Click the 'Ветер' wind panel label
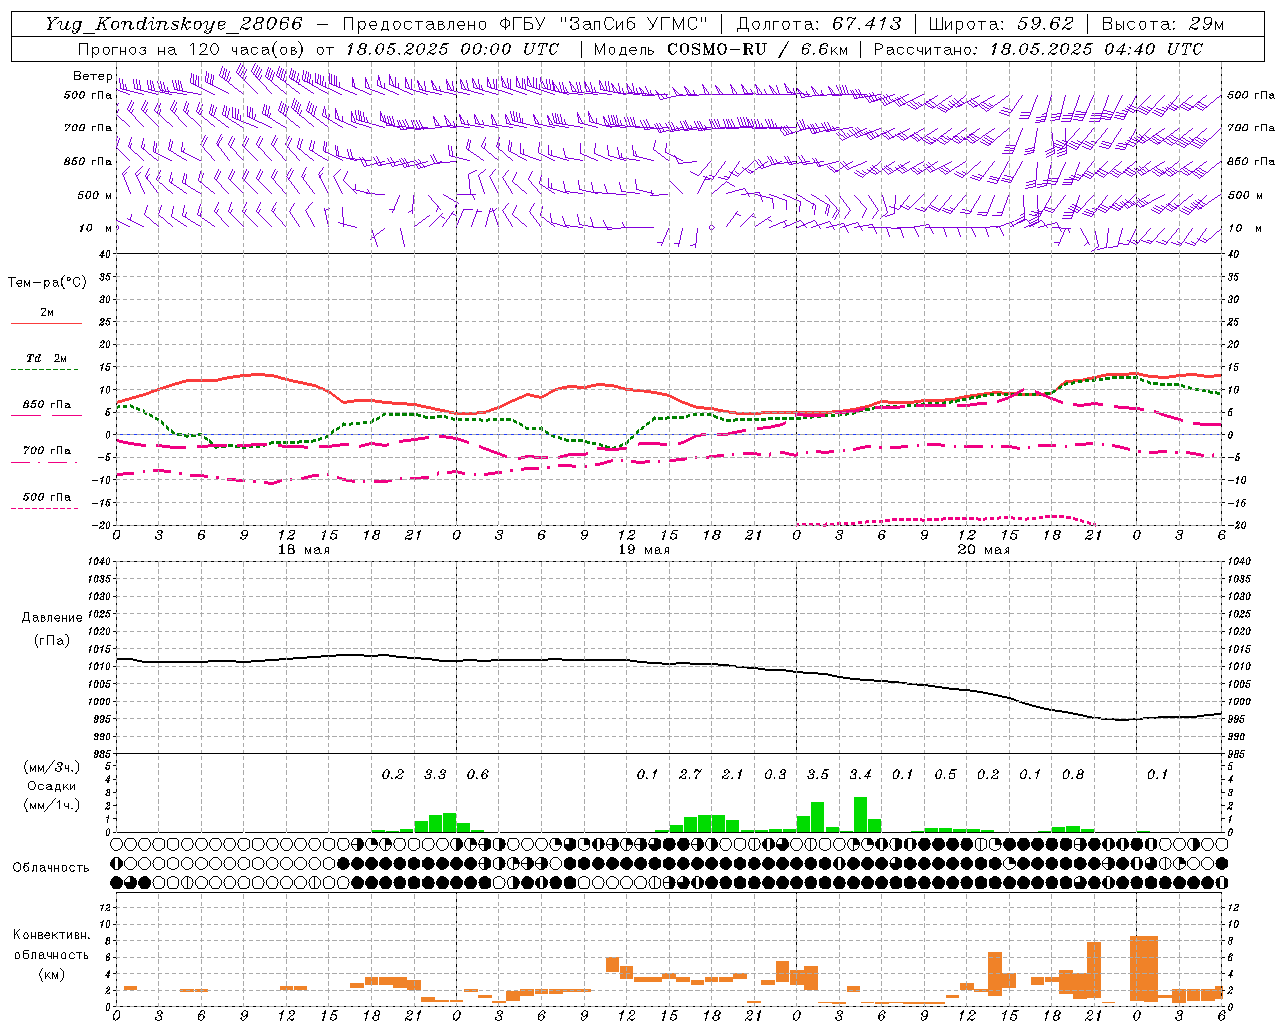 coord(93,76)
